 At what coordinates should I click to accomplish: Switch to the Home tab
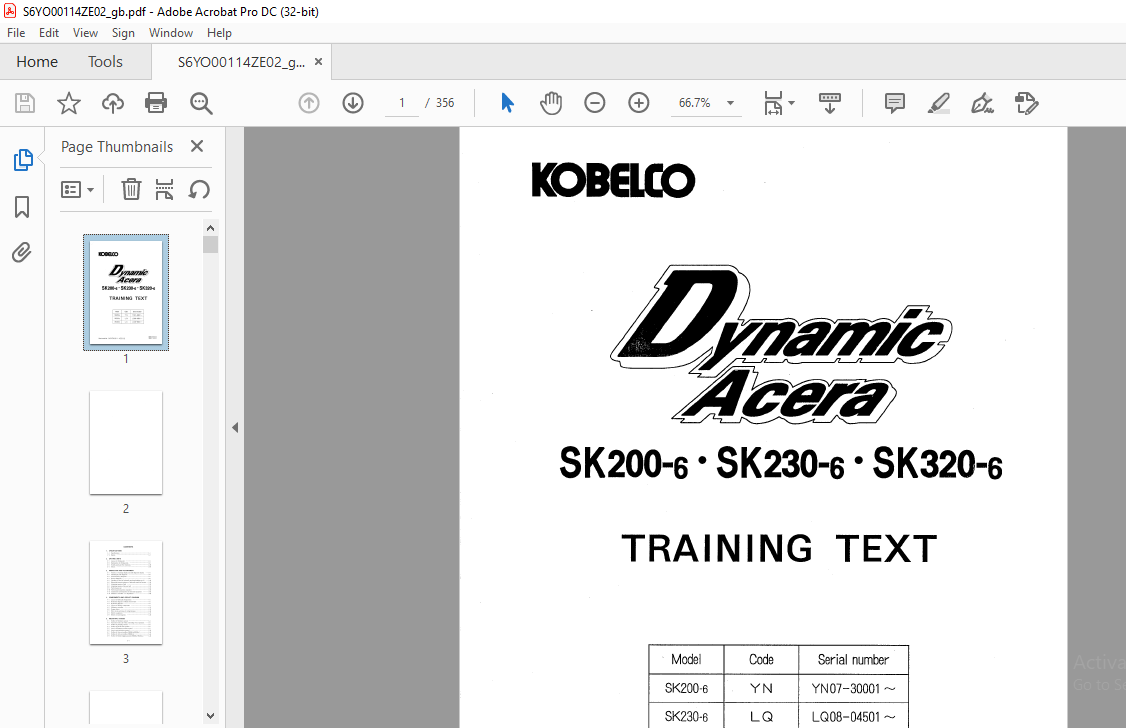coord(37,62)
